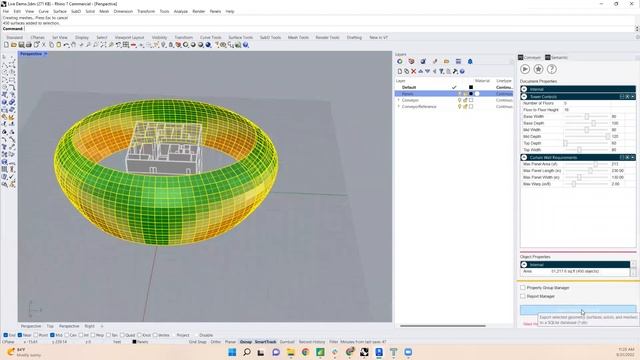Open Chrome from the taskbar
This screenshot has height=360, width=640.
(x=305, y=352)
